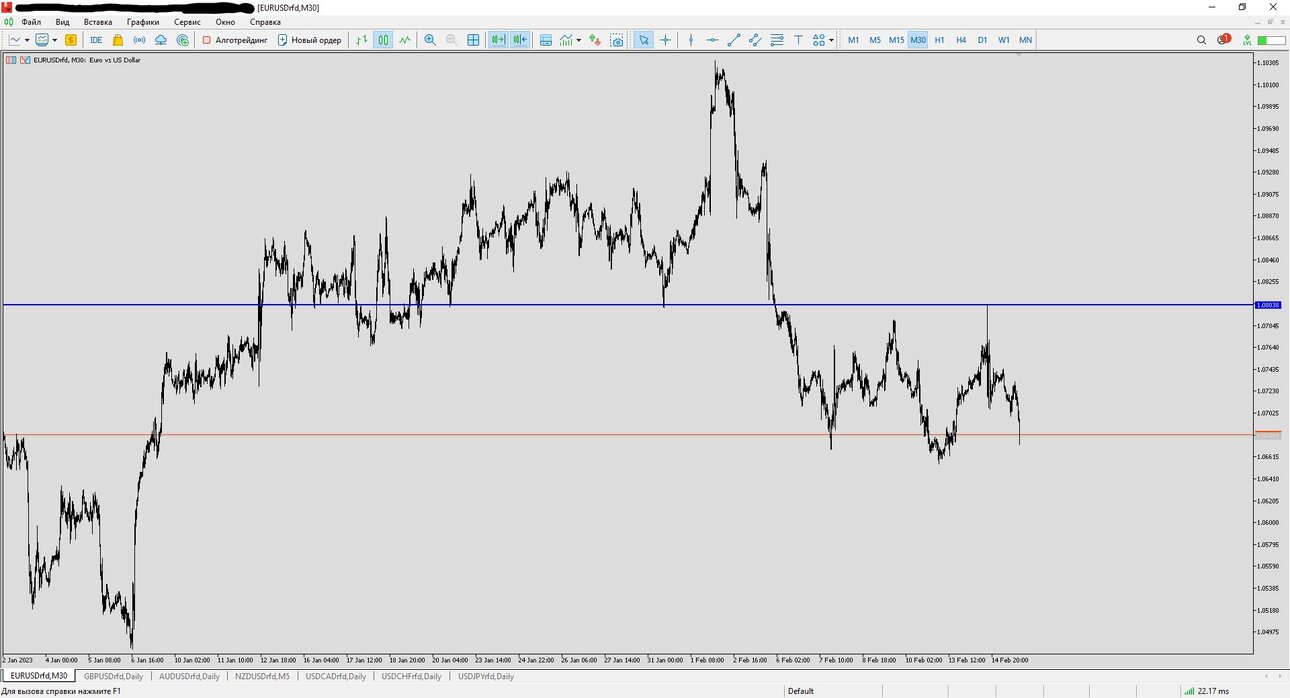
Task: Expand the objects dropdown arrow
Action: click(832, 40)
